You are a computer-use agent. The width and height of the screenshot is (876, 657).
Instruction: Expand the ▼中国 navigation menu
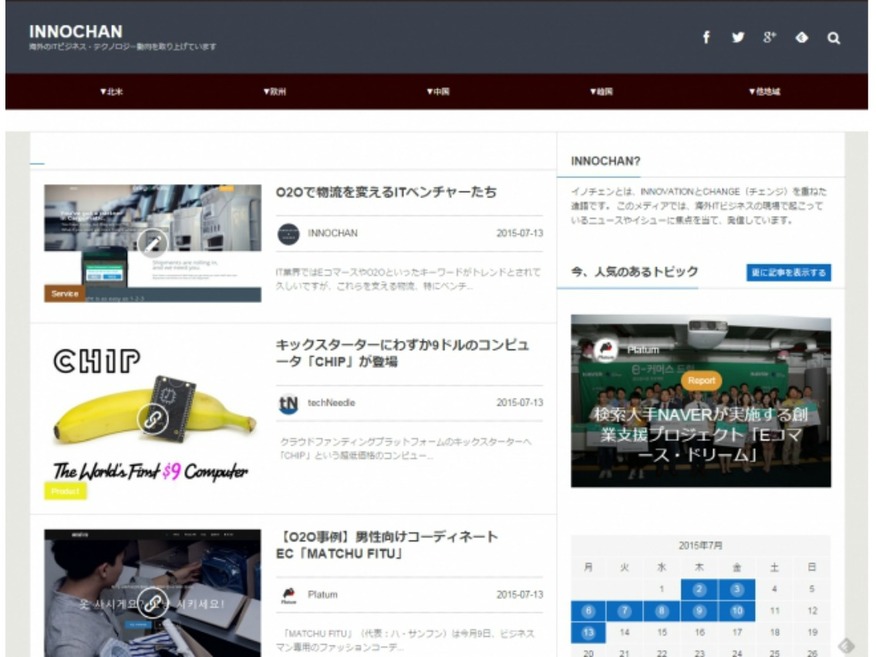[x=438, y=92]
